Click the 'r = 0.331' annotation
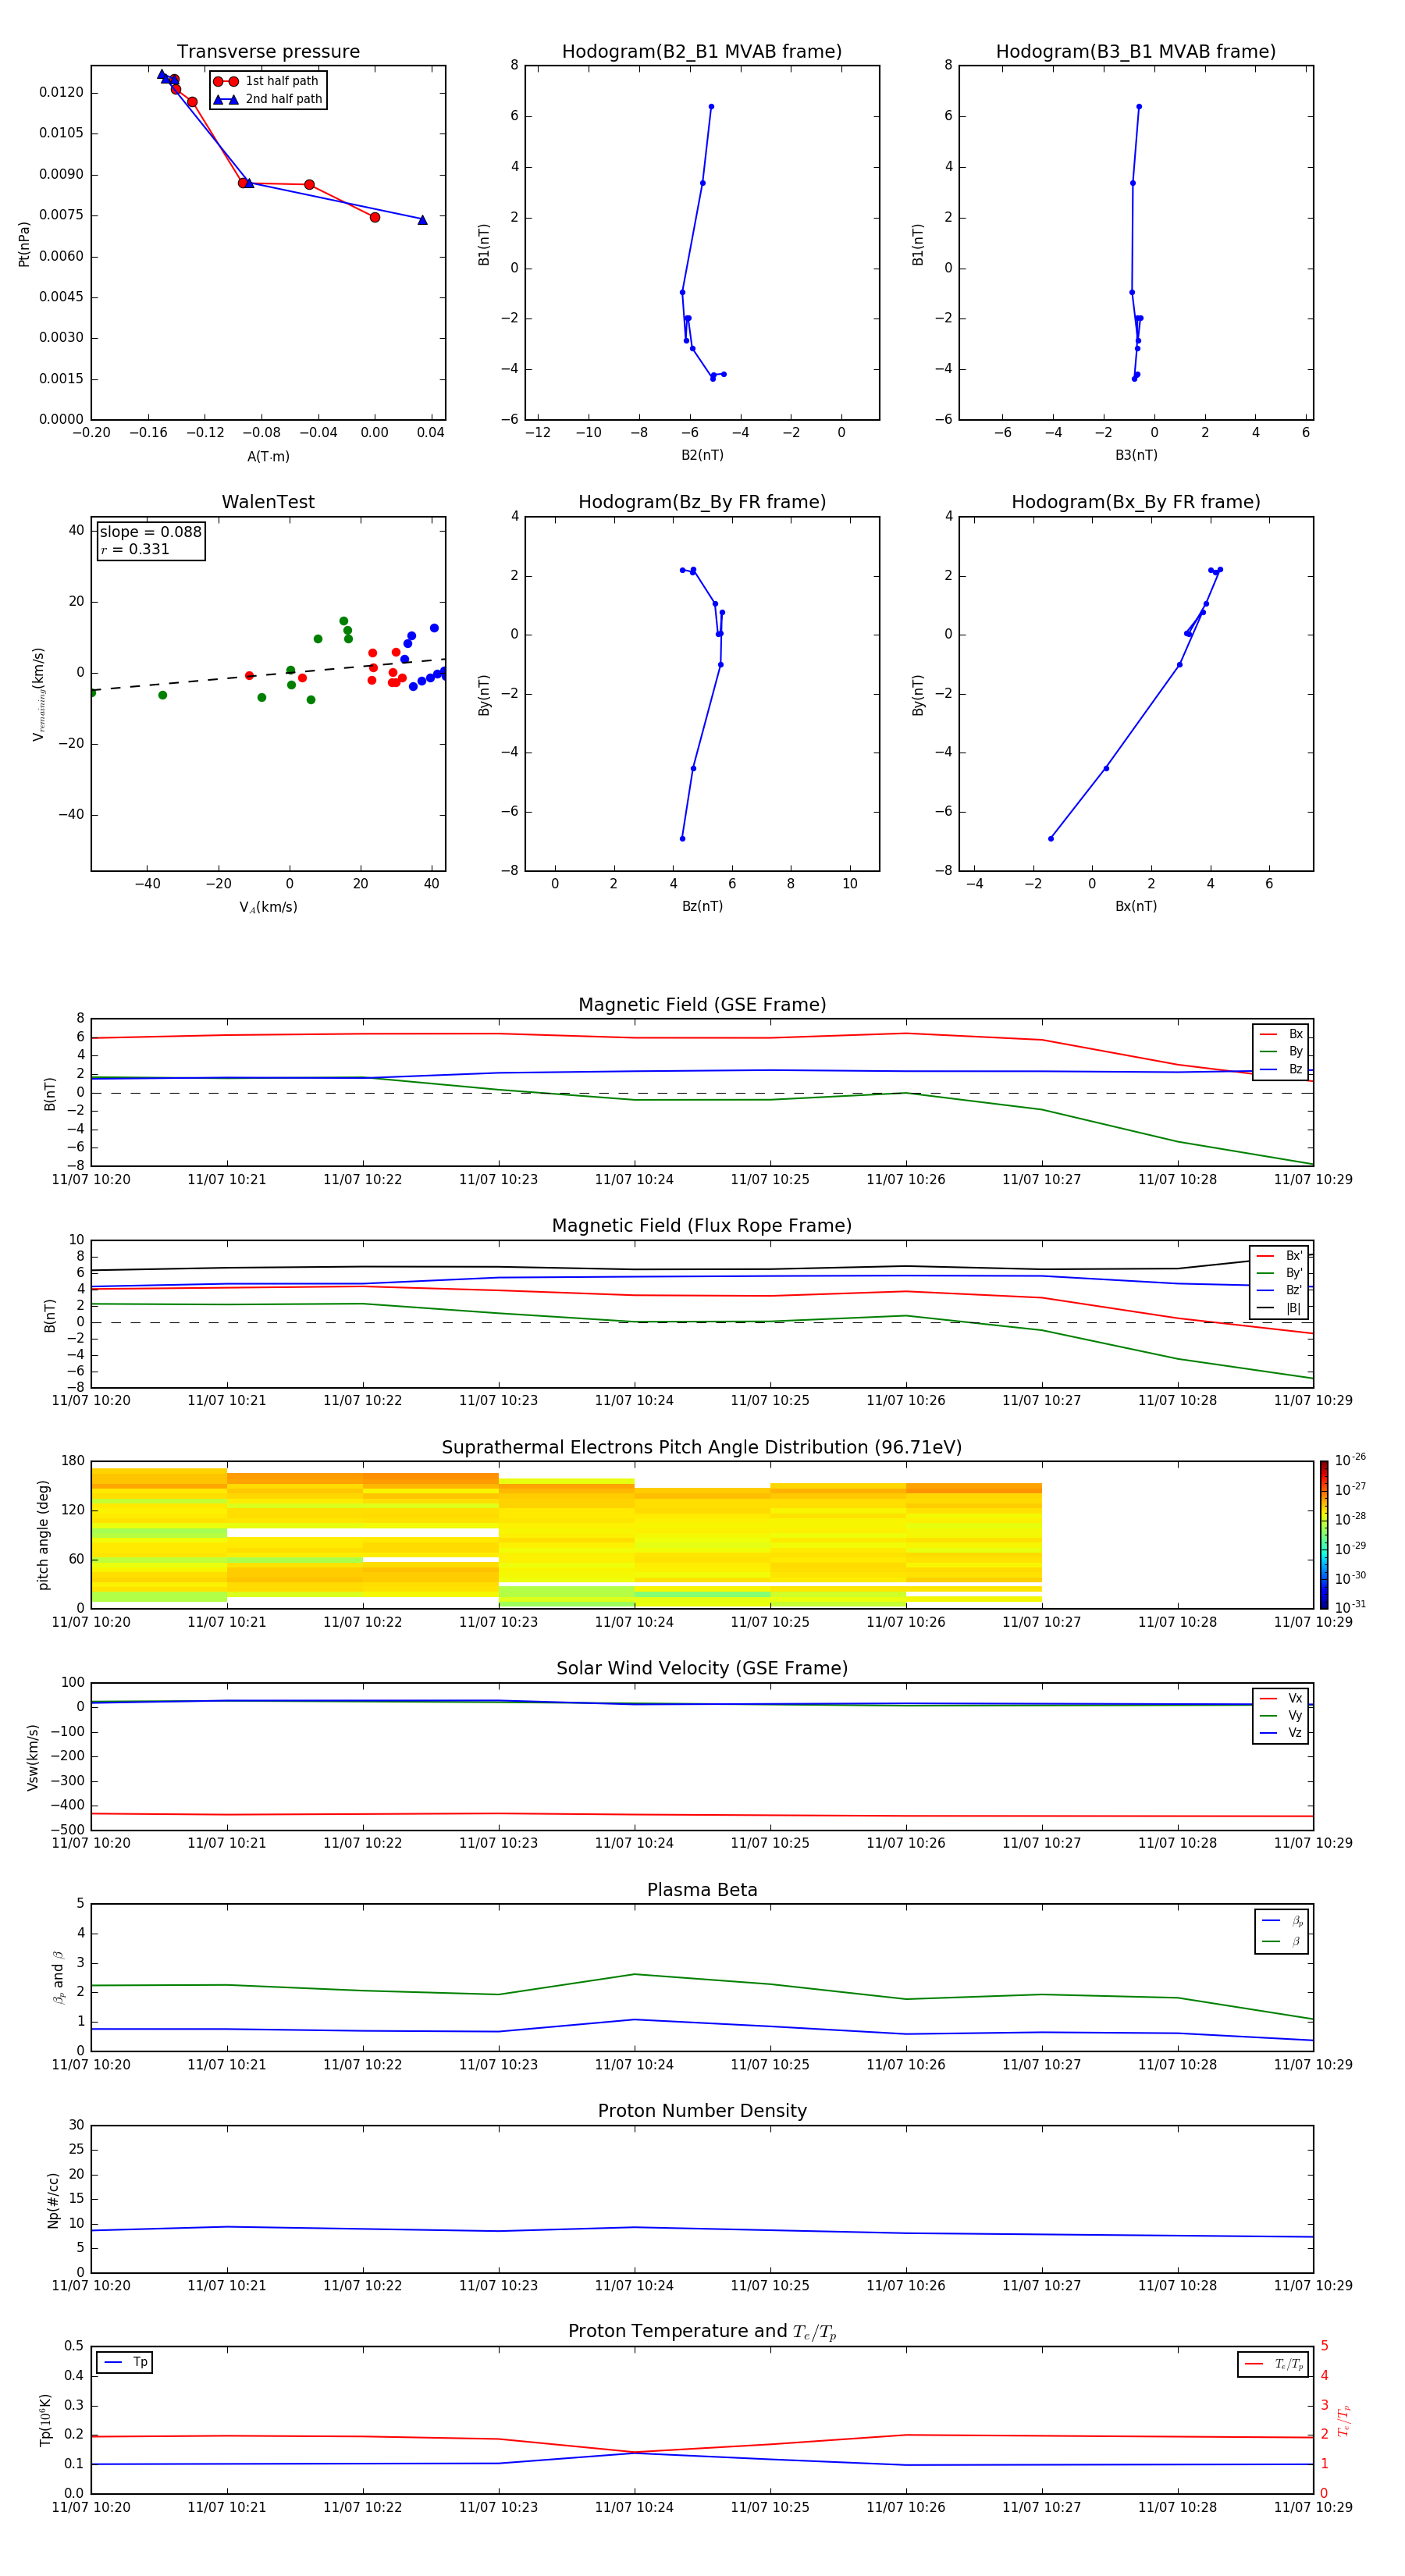1405x2576 pixels. coord(135,549)
